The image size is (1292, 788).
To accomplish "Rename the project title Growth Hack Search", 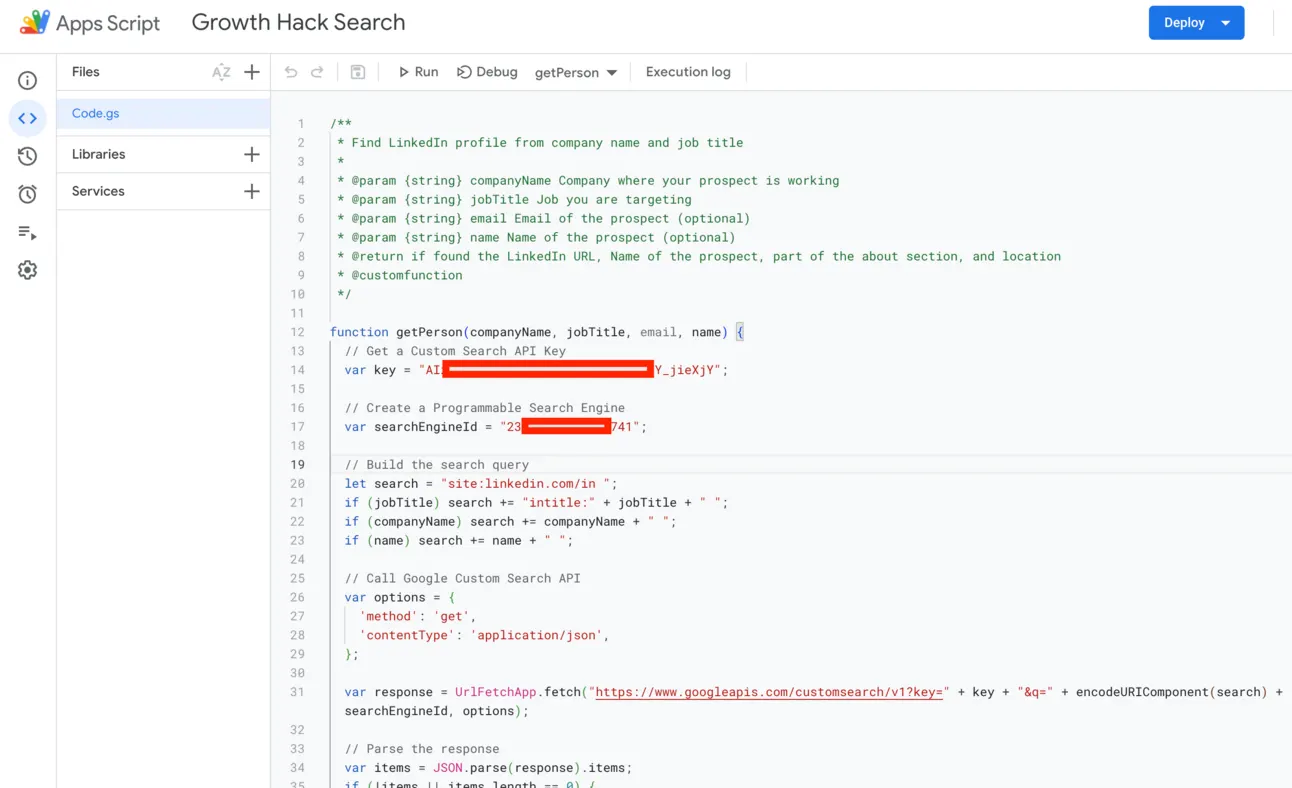I will point(298,22).
